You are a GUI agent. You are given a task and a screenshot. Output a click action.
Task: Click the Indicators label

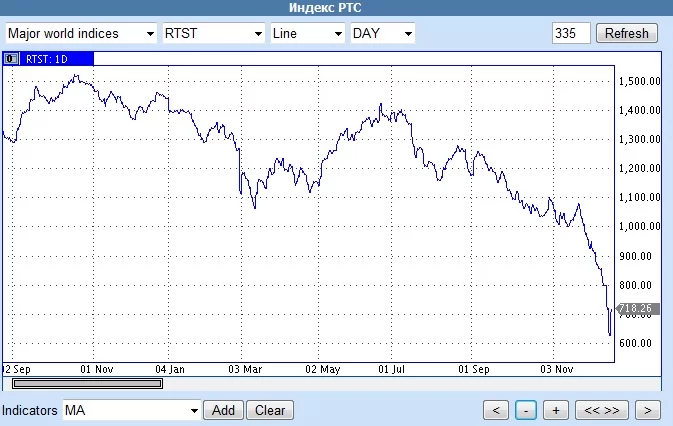[30, 411]
